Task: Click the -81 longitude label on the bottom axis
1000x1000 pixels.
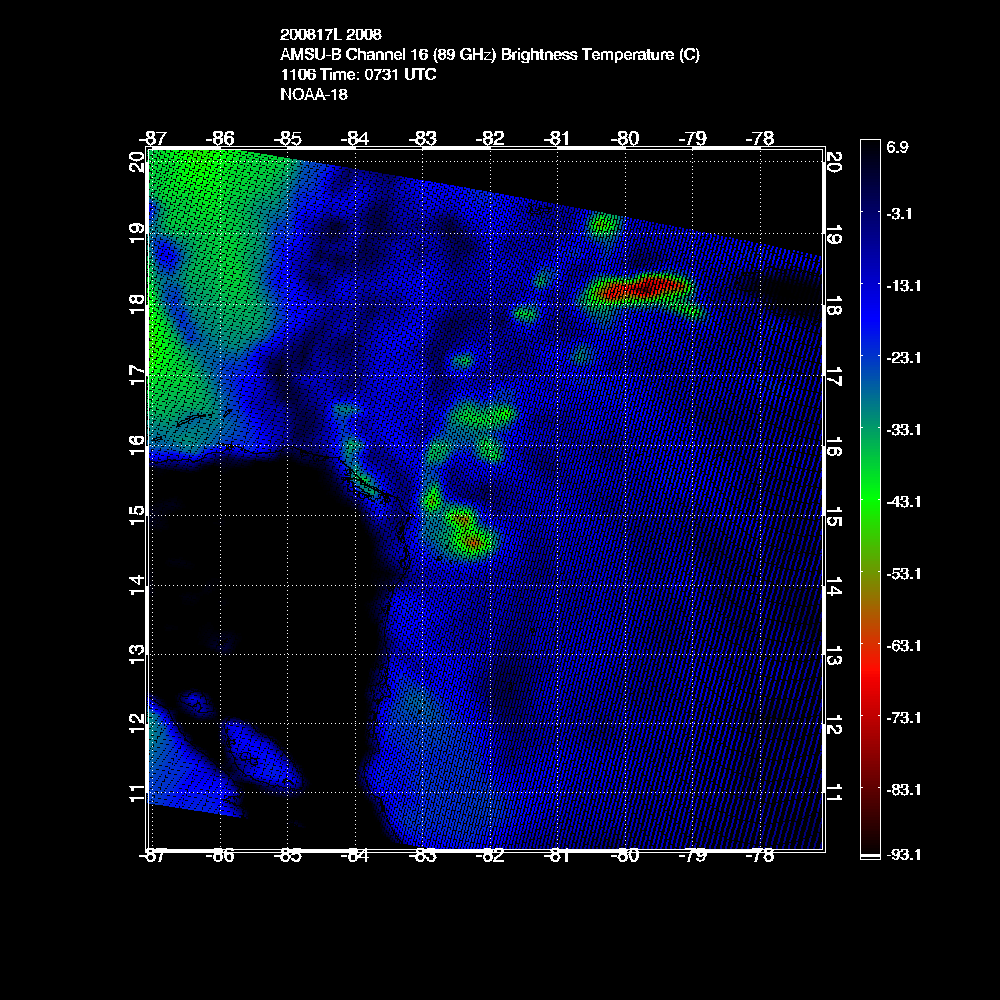Action: [557, 856]
